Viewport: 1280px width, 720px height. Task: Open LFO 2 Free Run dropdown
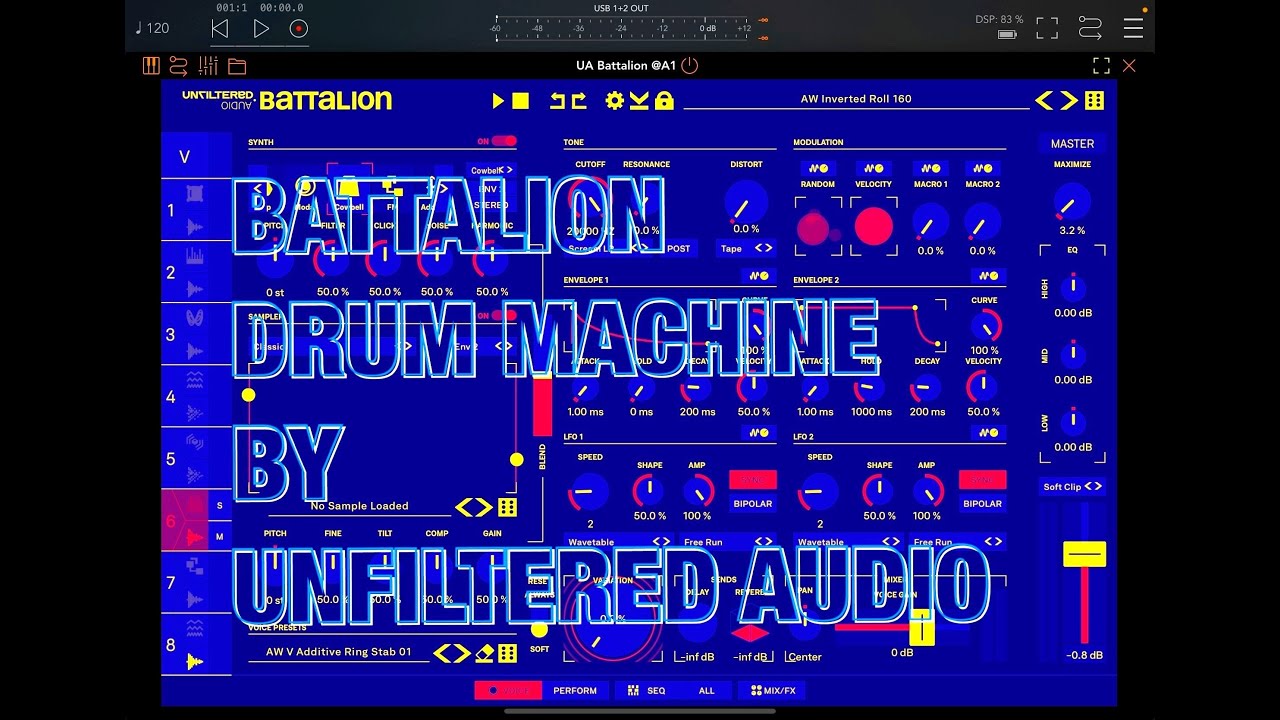(x=957, y=542)
